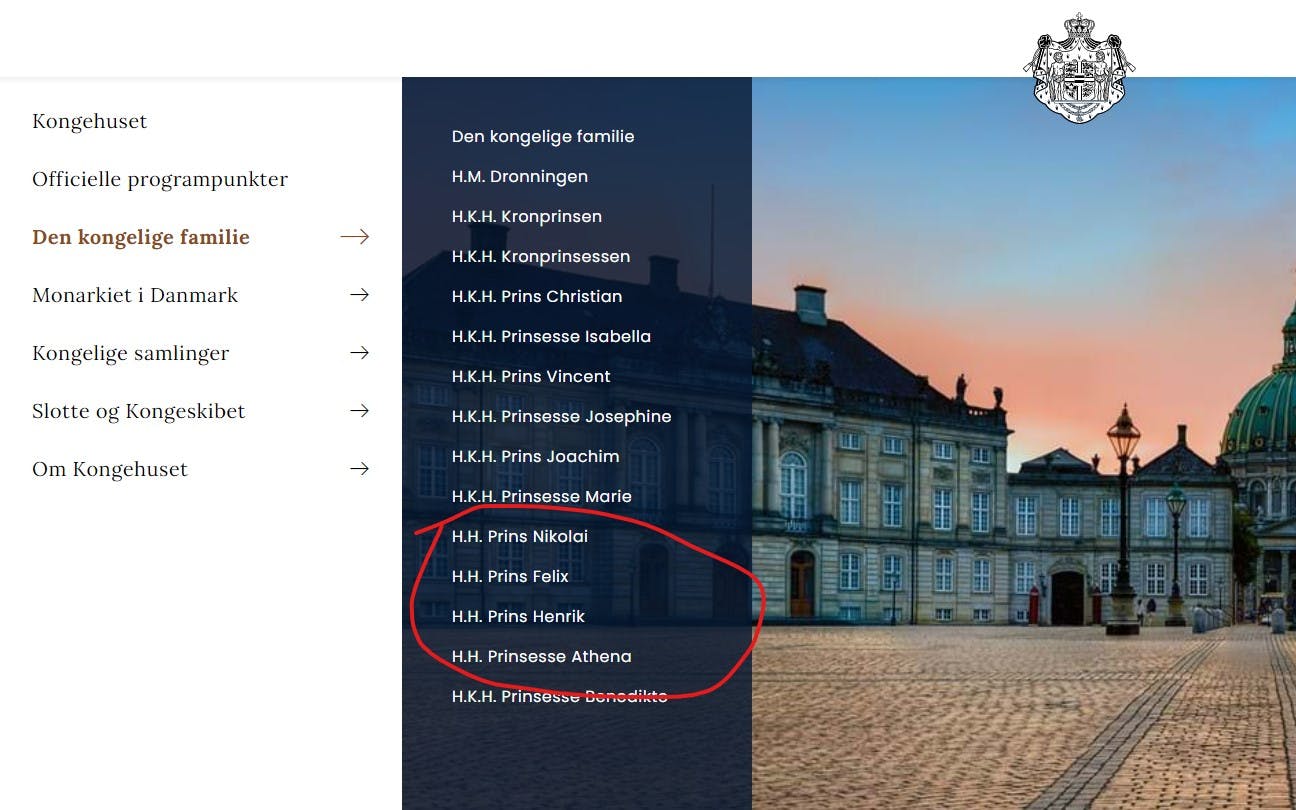Screen dimensions: 1296x810
Task: Open Officielle programpunkter in the menu
Action: 160,179
